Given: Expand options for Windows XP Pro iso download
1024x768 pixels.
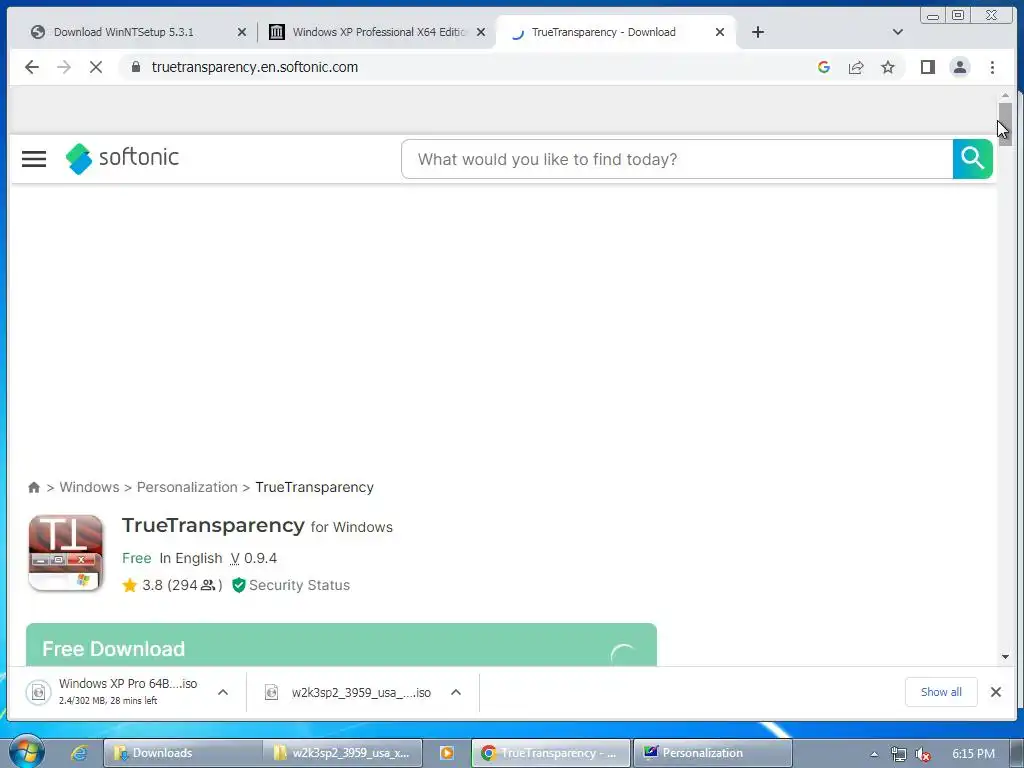Looking at the screenshot, I should pyautogui.click(x=223, y=692).
